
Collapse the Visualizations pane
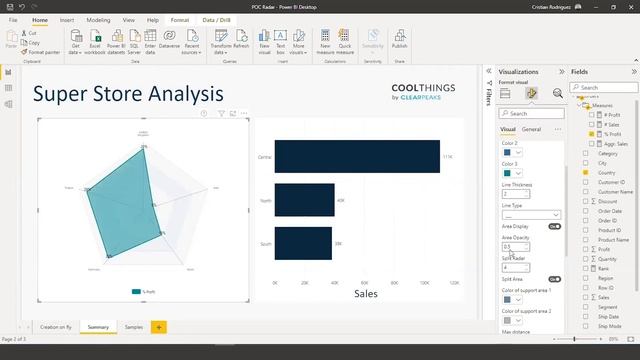pyautogui.click(x=562, y=71)
